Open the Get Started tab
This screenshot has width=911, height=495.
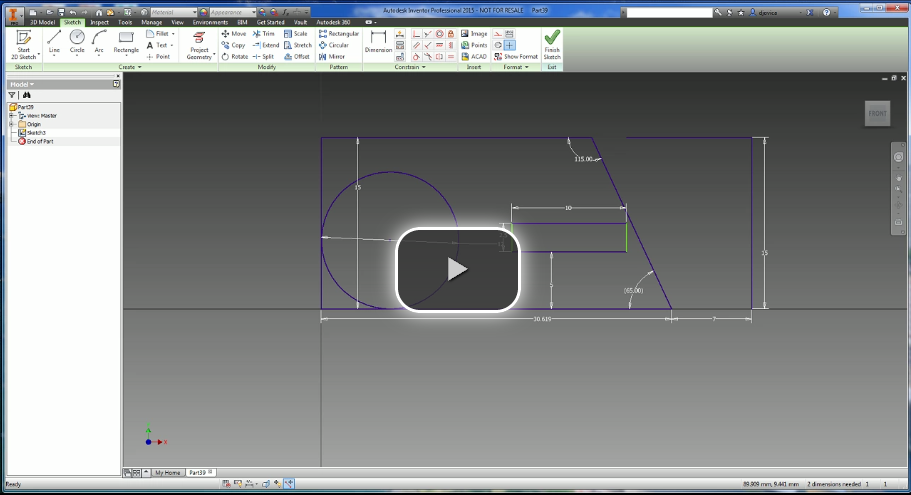tap(270, 22)
